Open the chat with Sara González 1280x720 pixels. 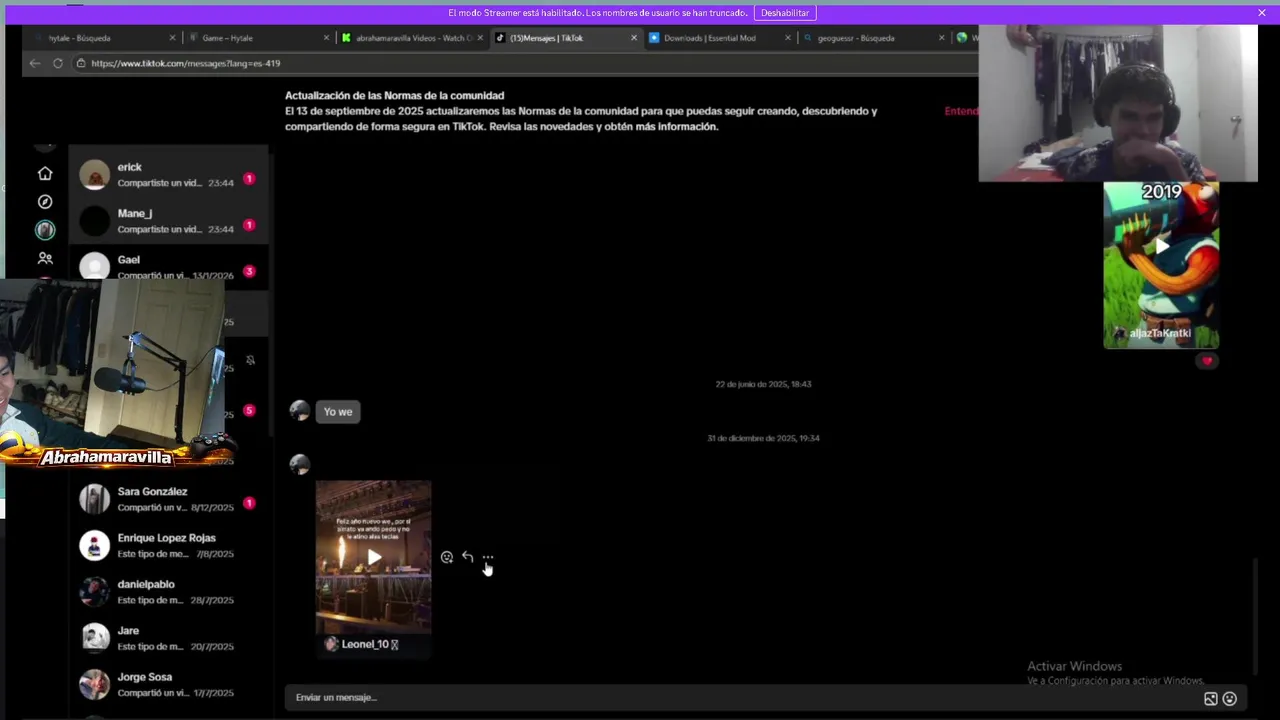(x=168, y=499)
